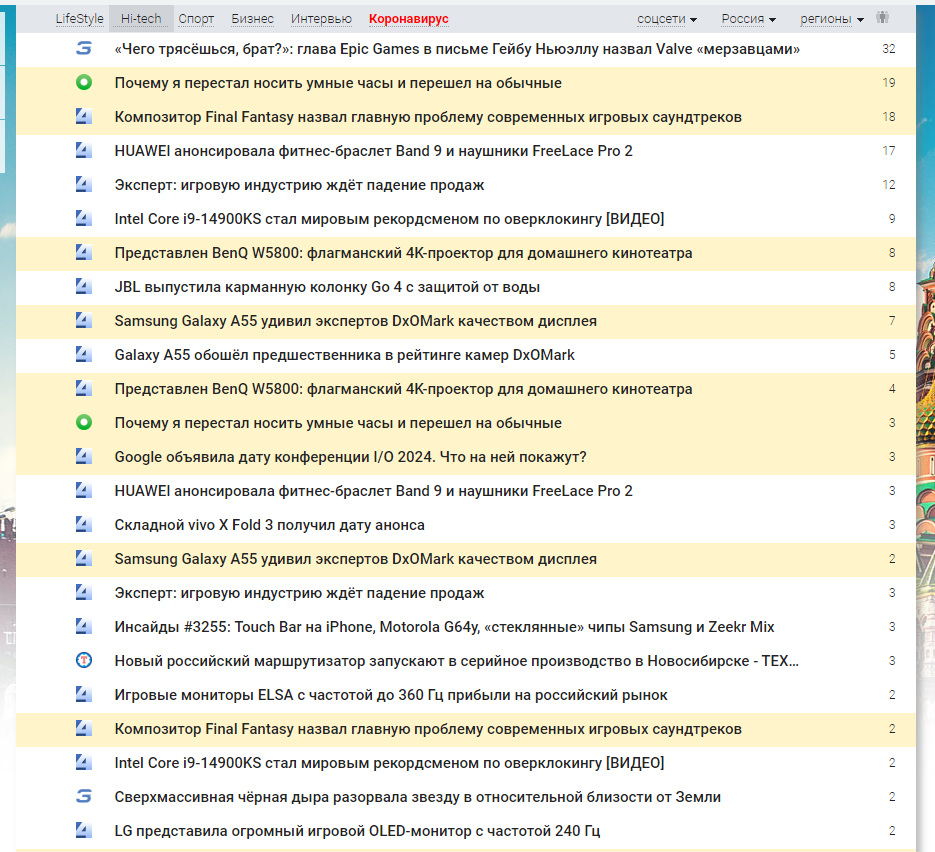Open the Россия dropdown

(748, 19)
